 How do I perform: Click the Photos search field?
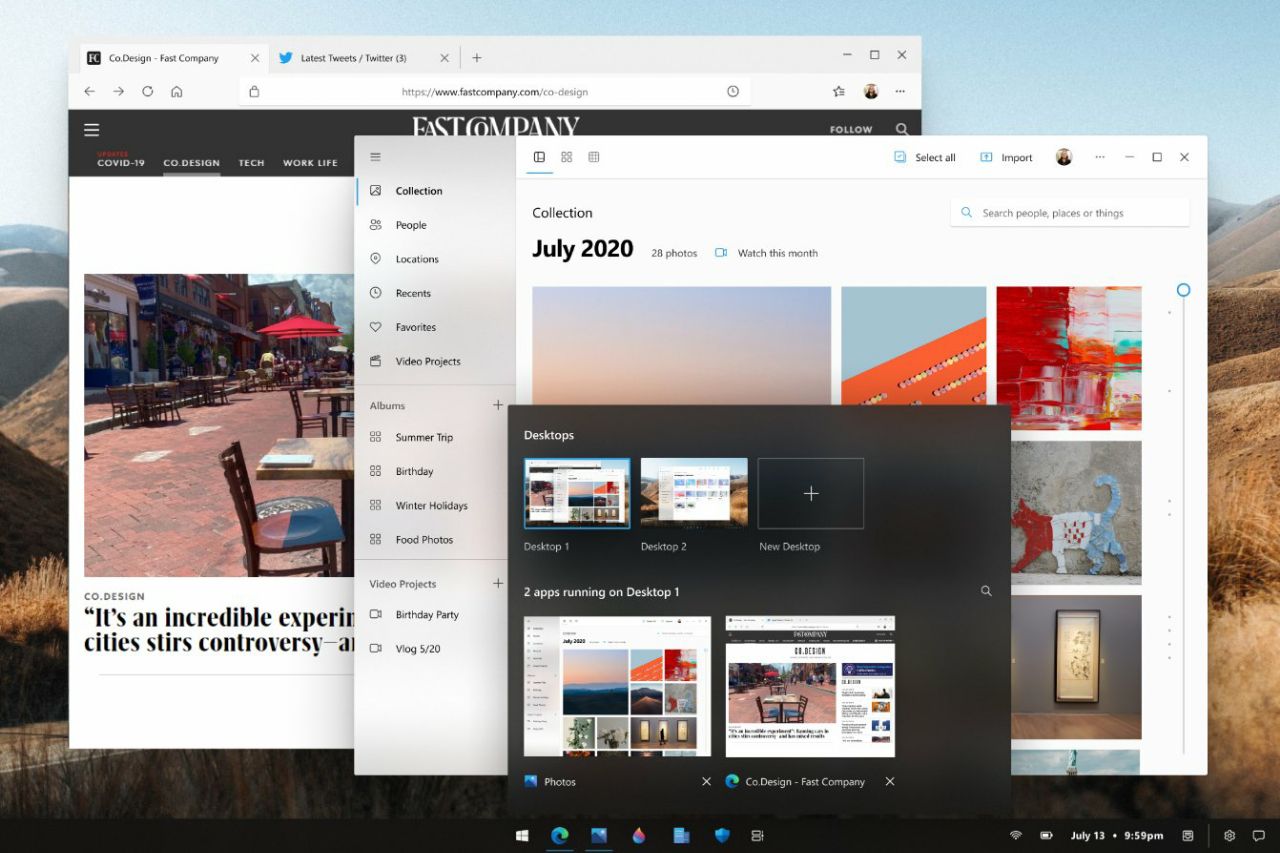(1069, 213)
